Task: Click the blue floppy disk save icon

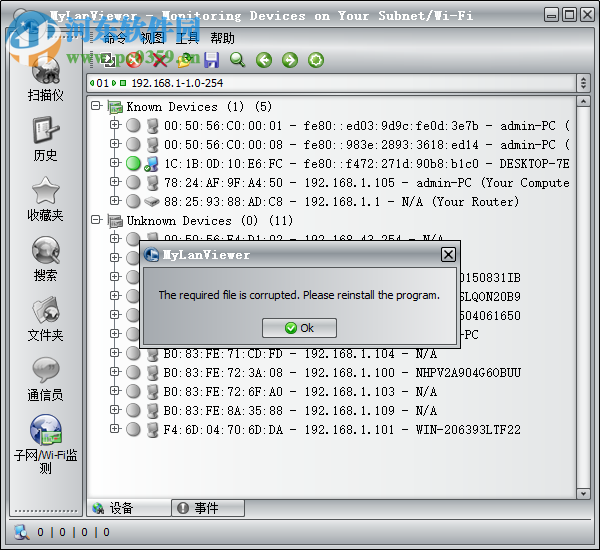Action: click(x=211, y=60)
